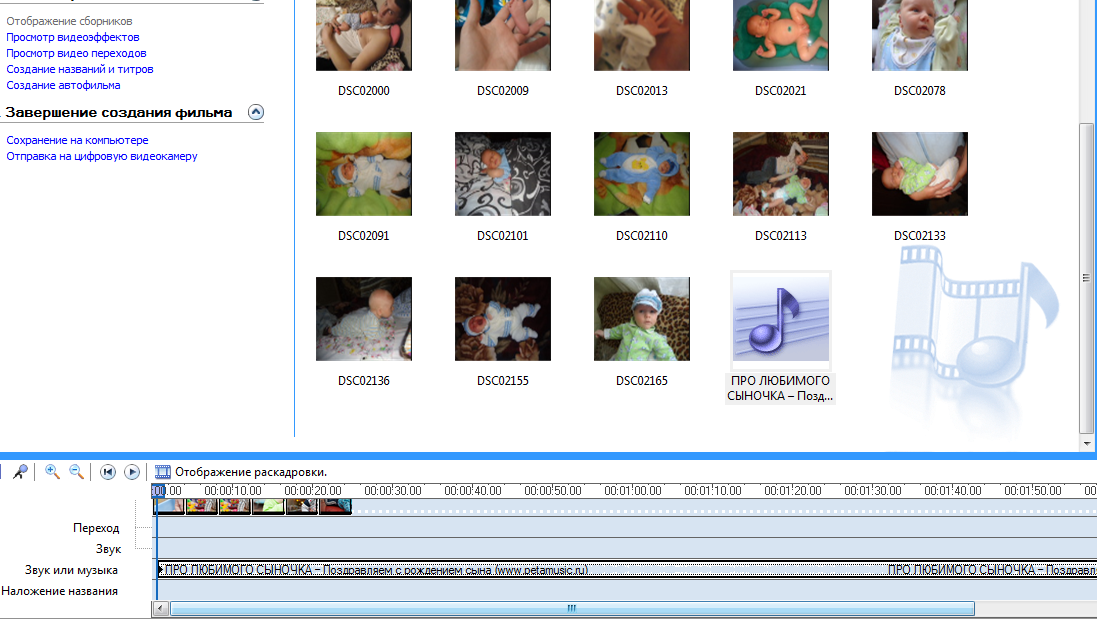
Task: Click the 'Наложение названия' track label
Action: (59, 591)
